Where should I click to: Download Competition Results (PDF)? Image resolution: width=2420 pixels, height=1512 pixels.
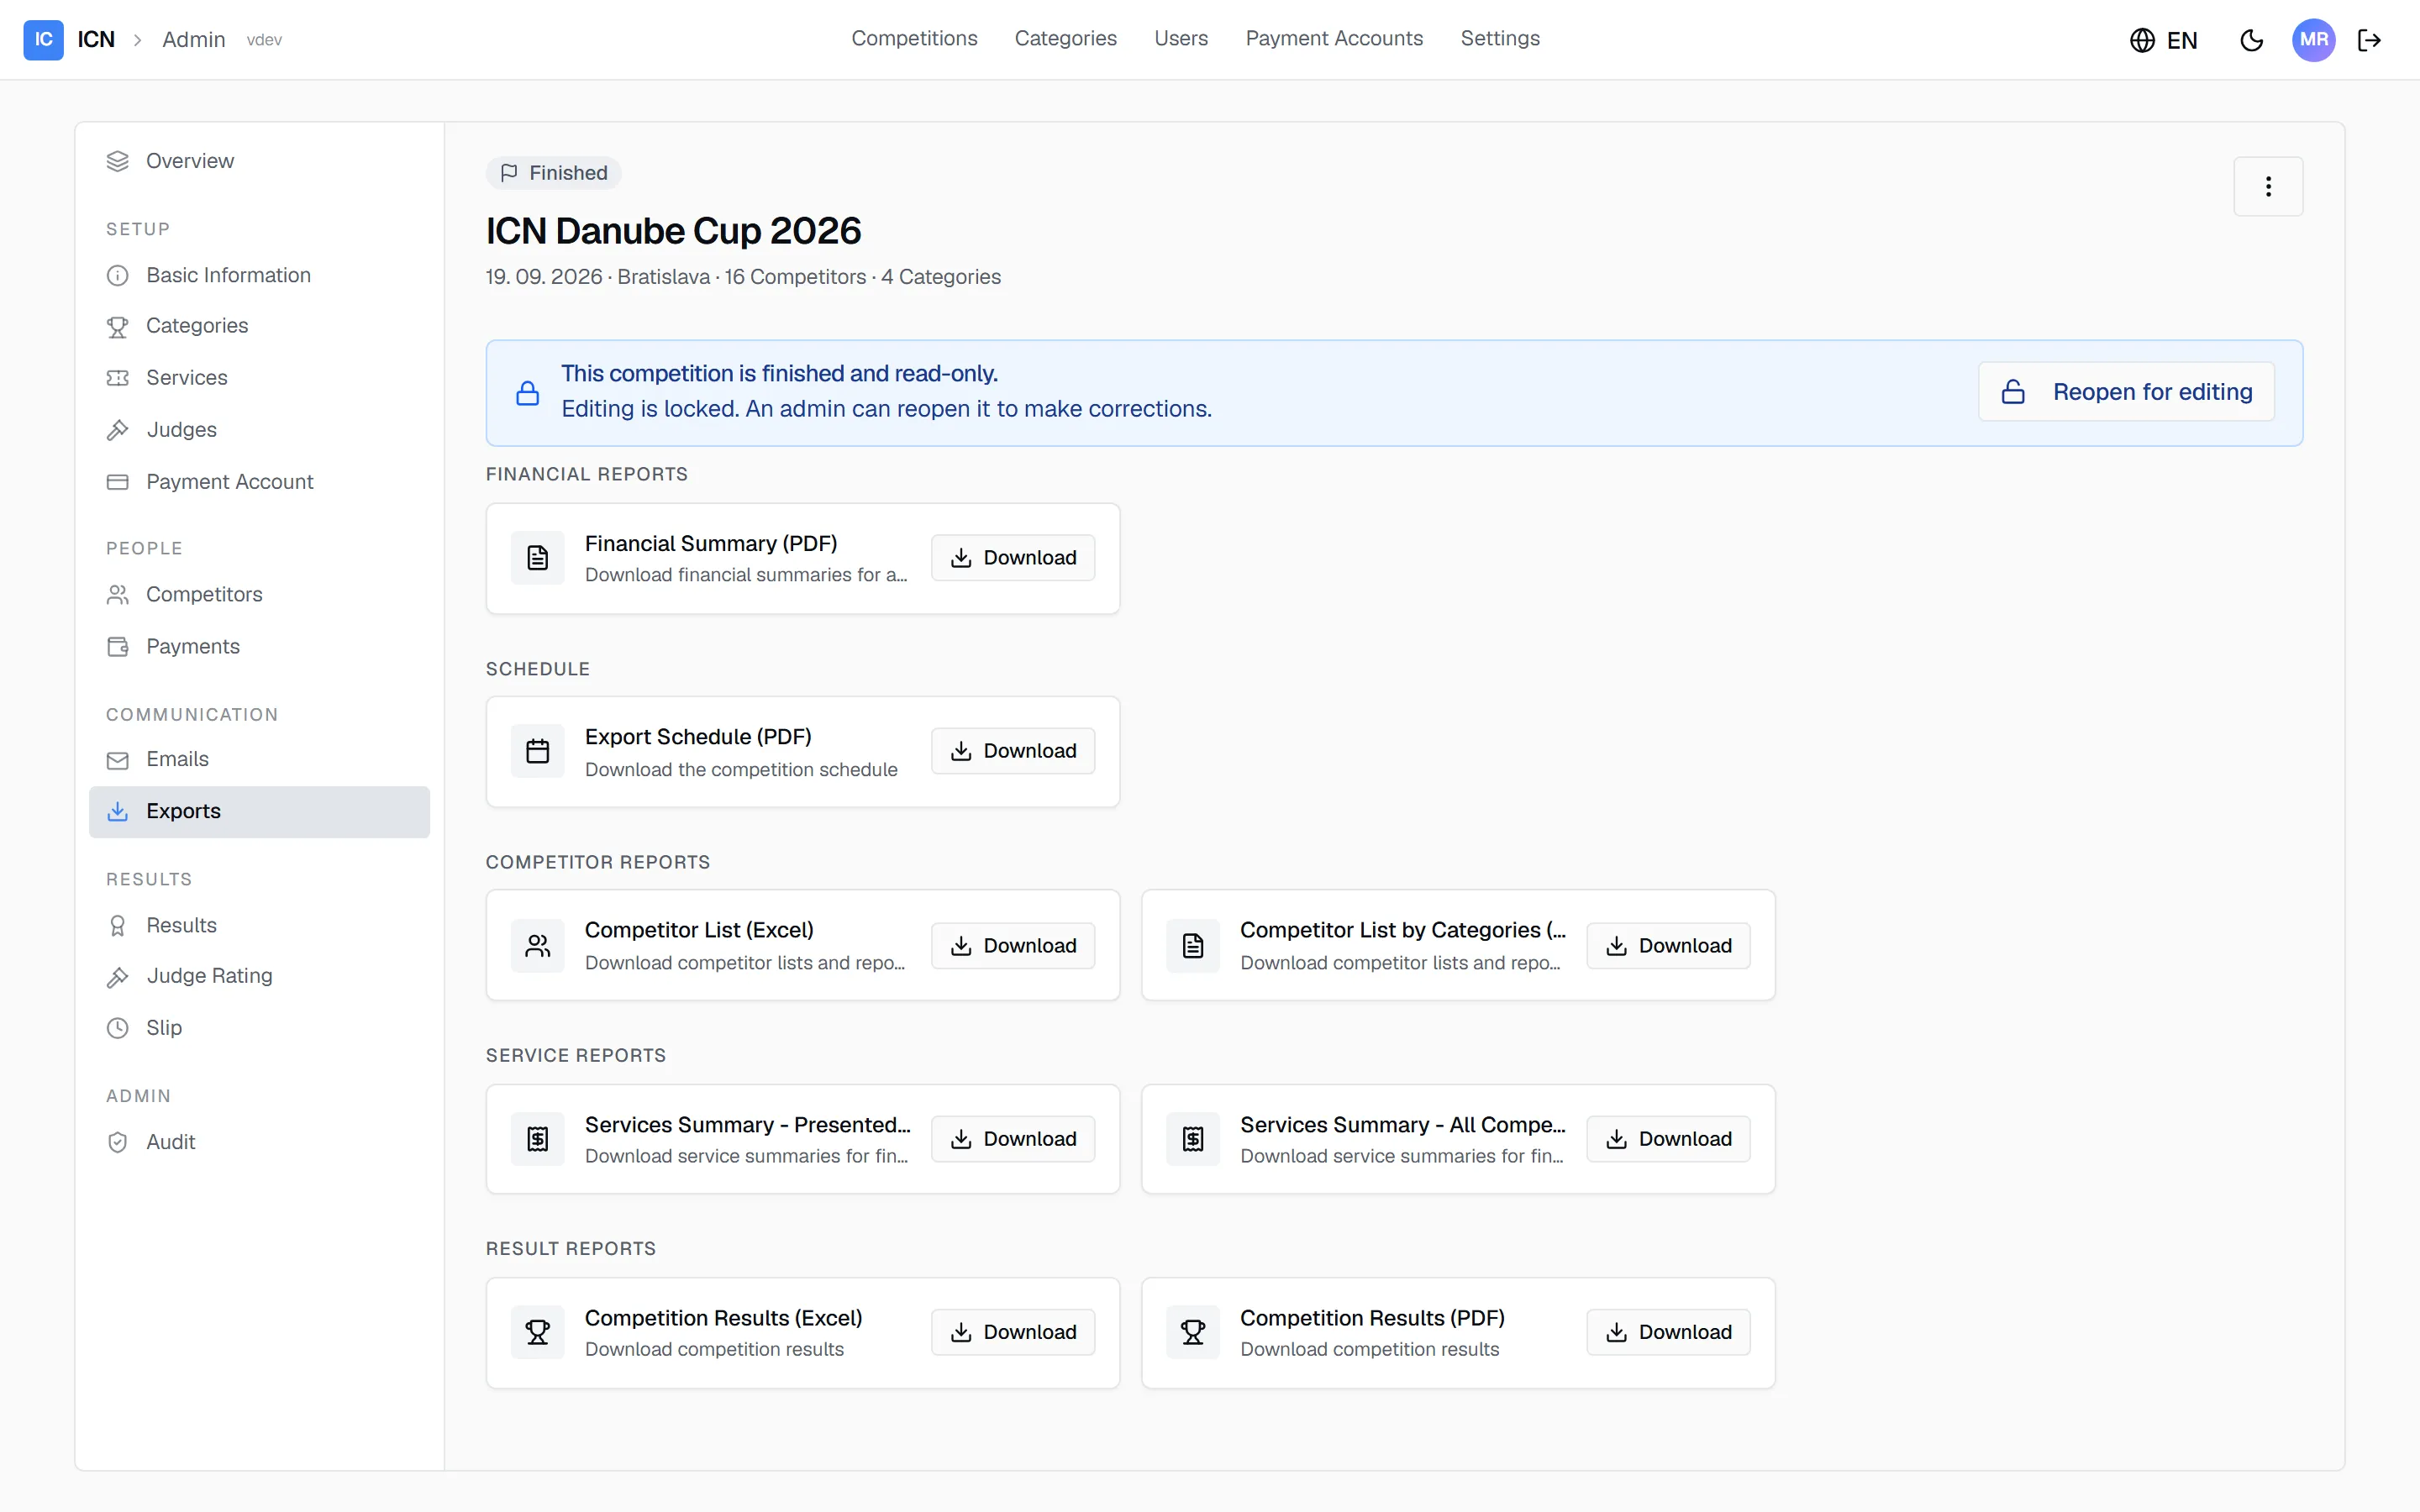[x=1668, y=1332]
